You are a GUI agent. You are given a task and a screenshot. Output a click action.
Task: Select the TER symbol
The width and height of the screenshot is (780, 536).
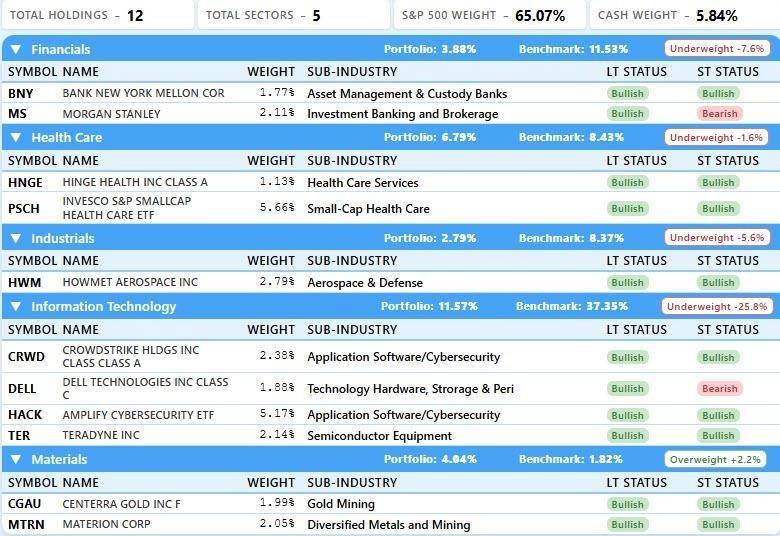pos(19,435)
